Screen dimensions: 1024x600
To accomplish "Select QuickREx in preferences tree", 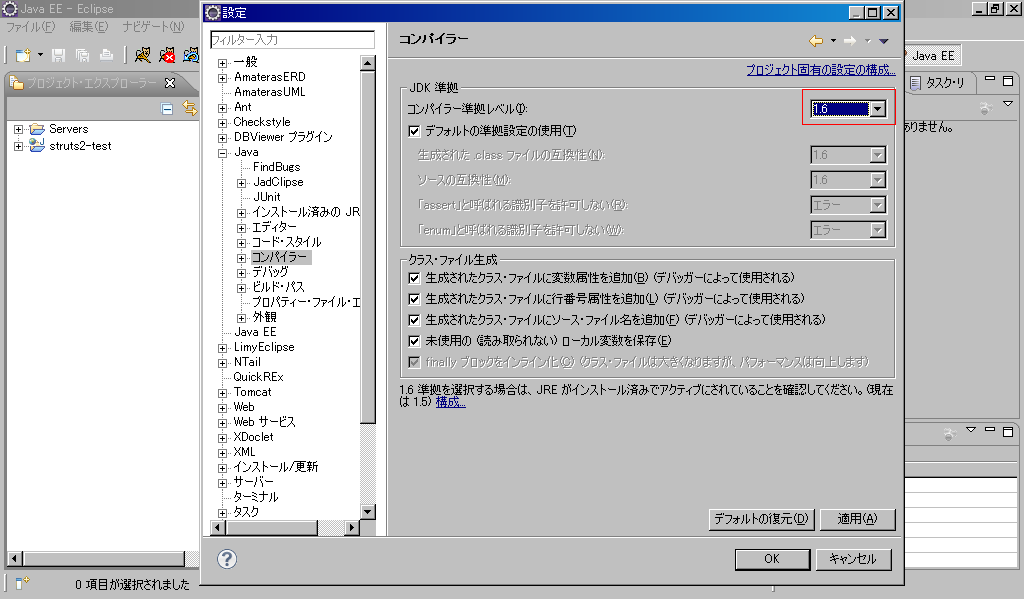I will click(x=259, y=377).
